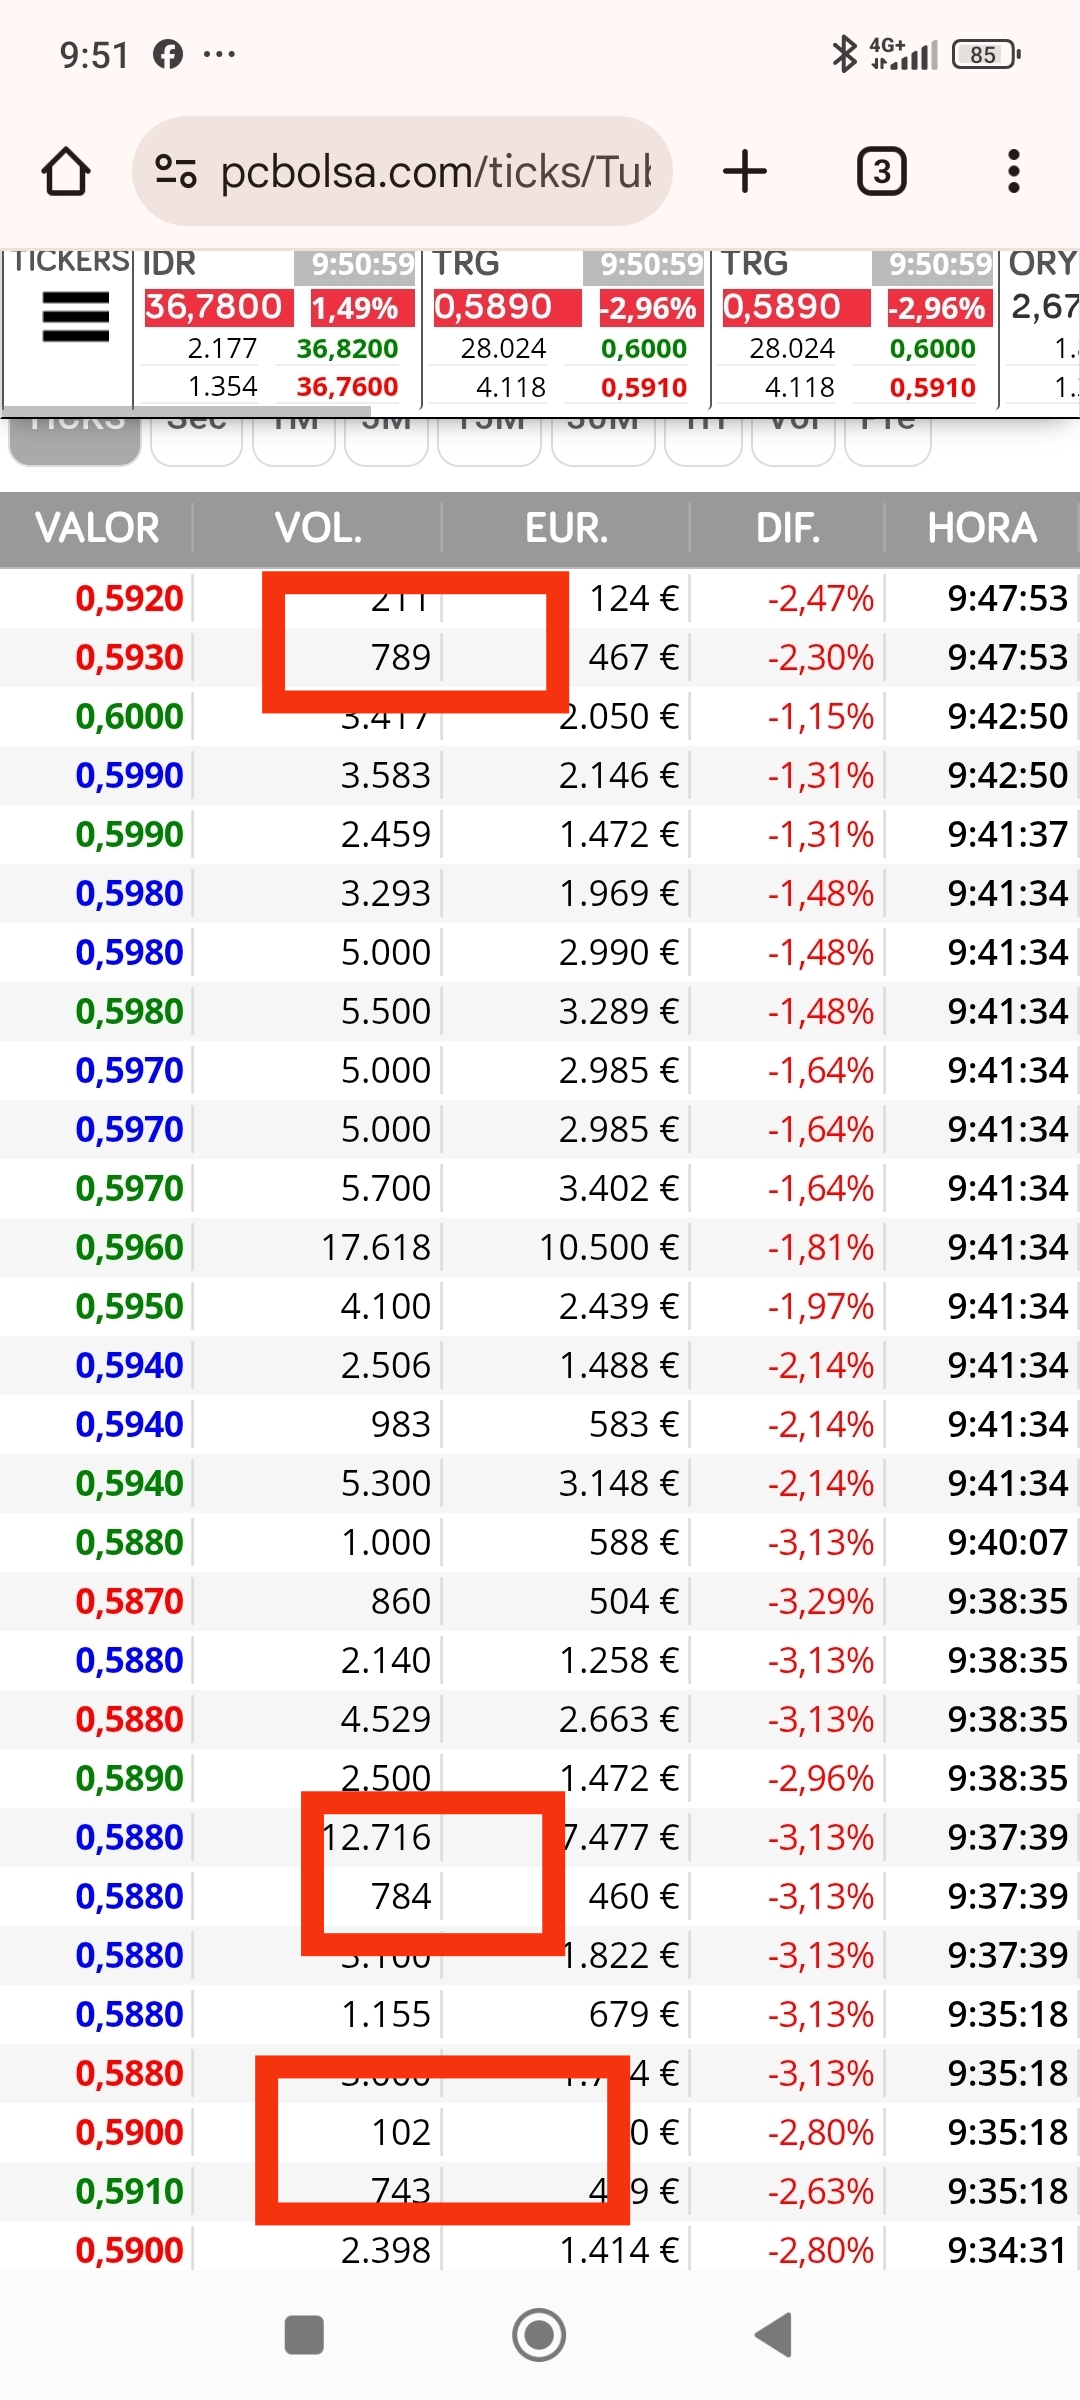Open the tab switcher showing 3 tabs
The height and width of the screenshot is (2400, 1080).
(882, 171)
